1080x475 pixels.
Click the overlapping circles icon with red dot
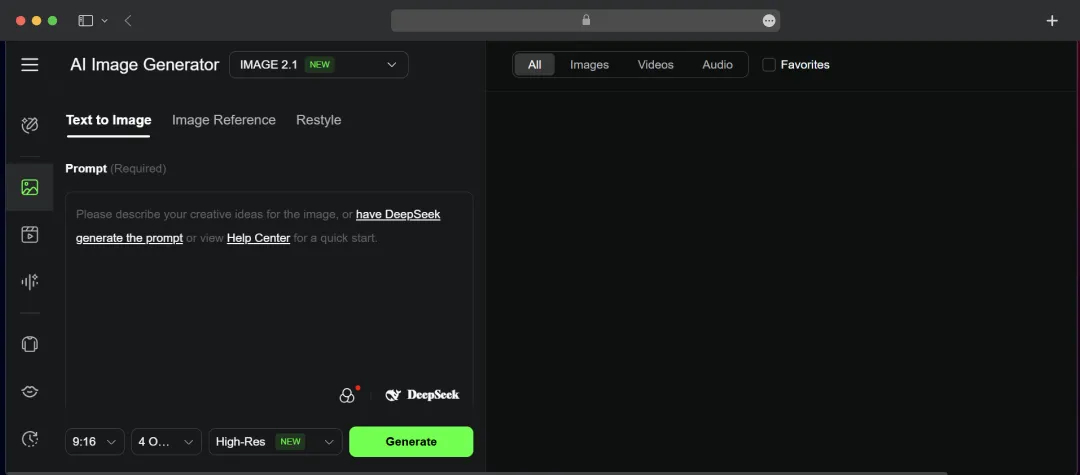point(349,394)
